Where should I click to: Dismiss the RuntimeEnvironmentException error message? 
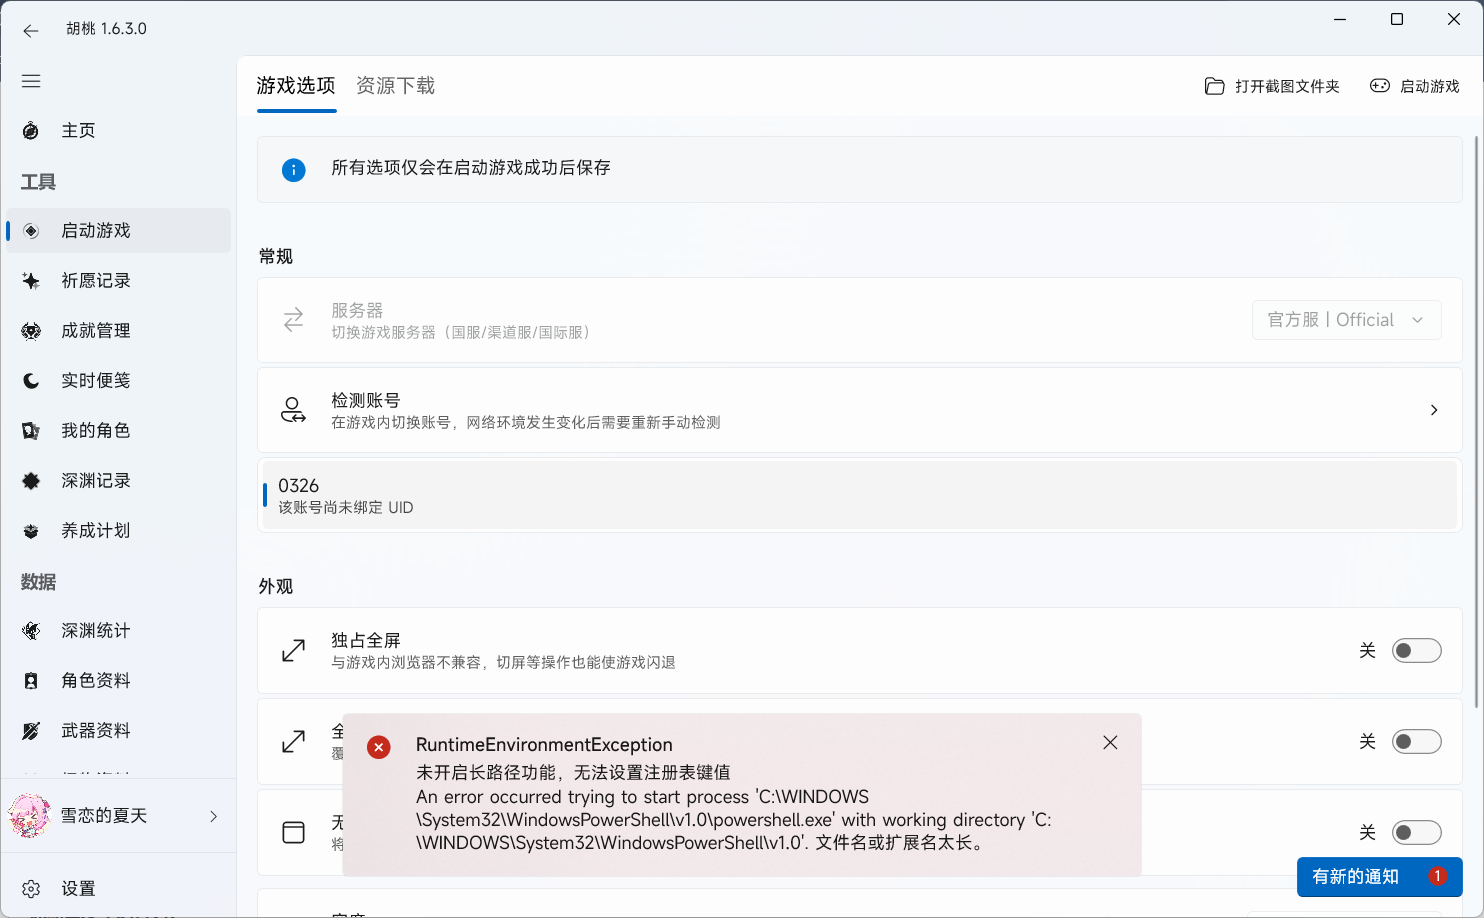click(x=1110, y=742)
